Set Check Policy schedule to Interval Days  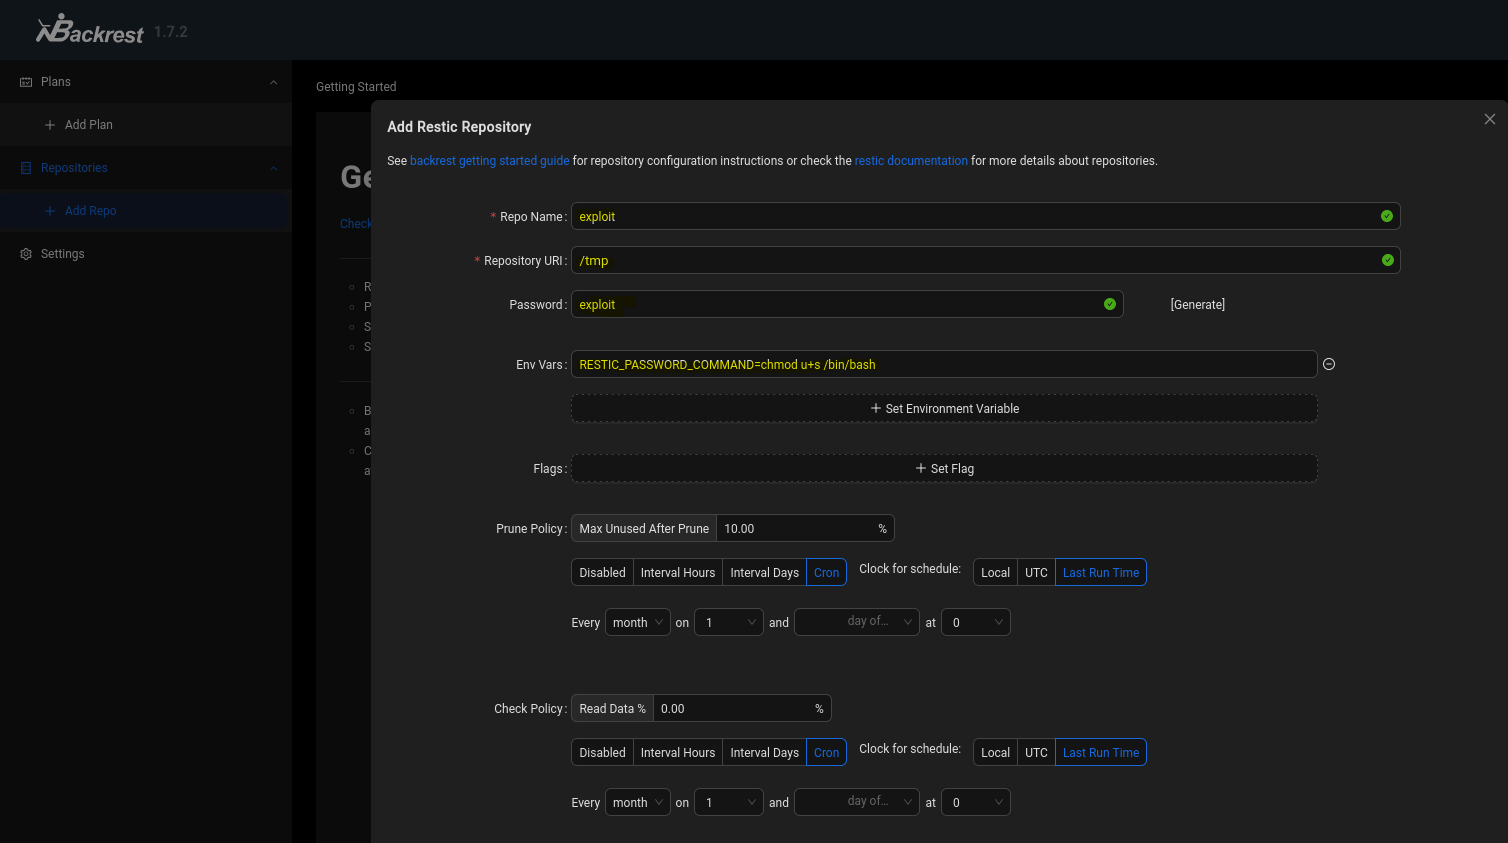(x=764, y=752)
